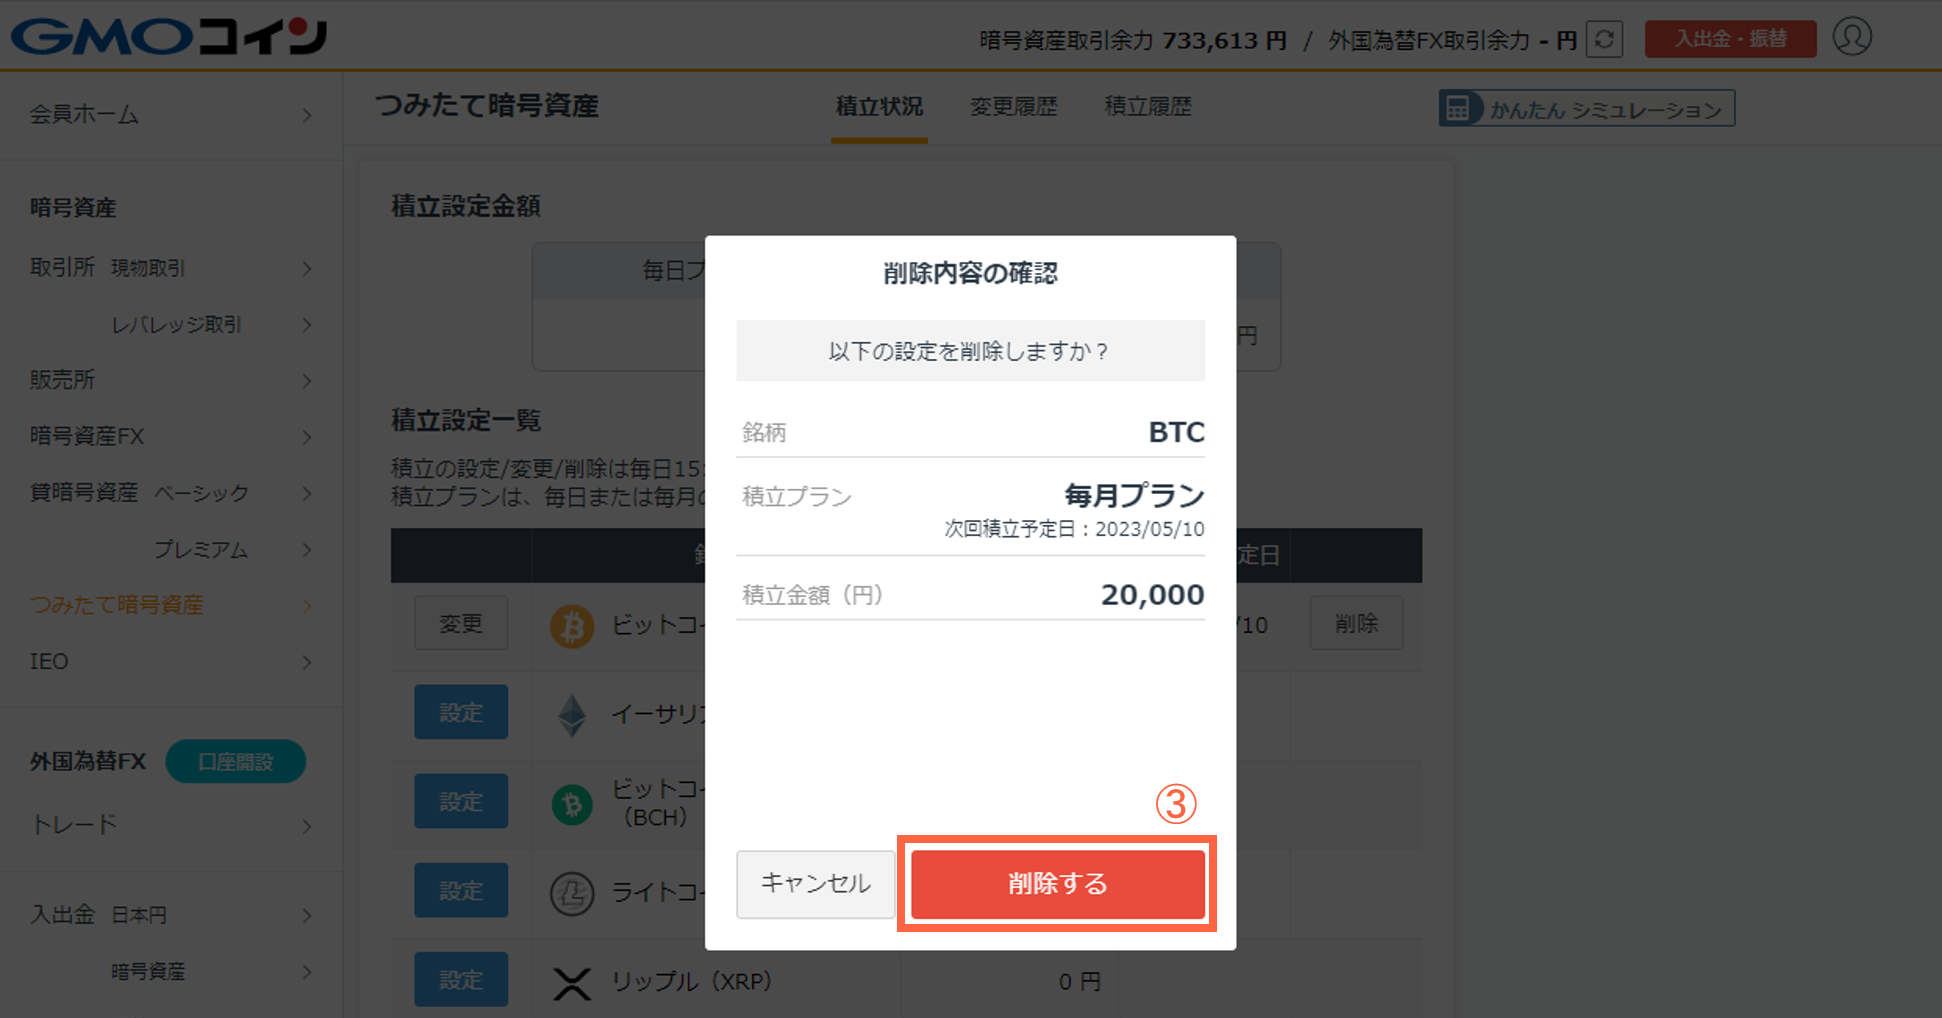Click the Bitcoin Cash green icon
Viewport: 1942px width, 1018px height.
tap(572, 804)
